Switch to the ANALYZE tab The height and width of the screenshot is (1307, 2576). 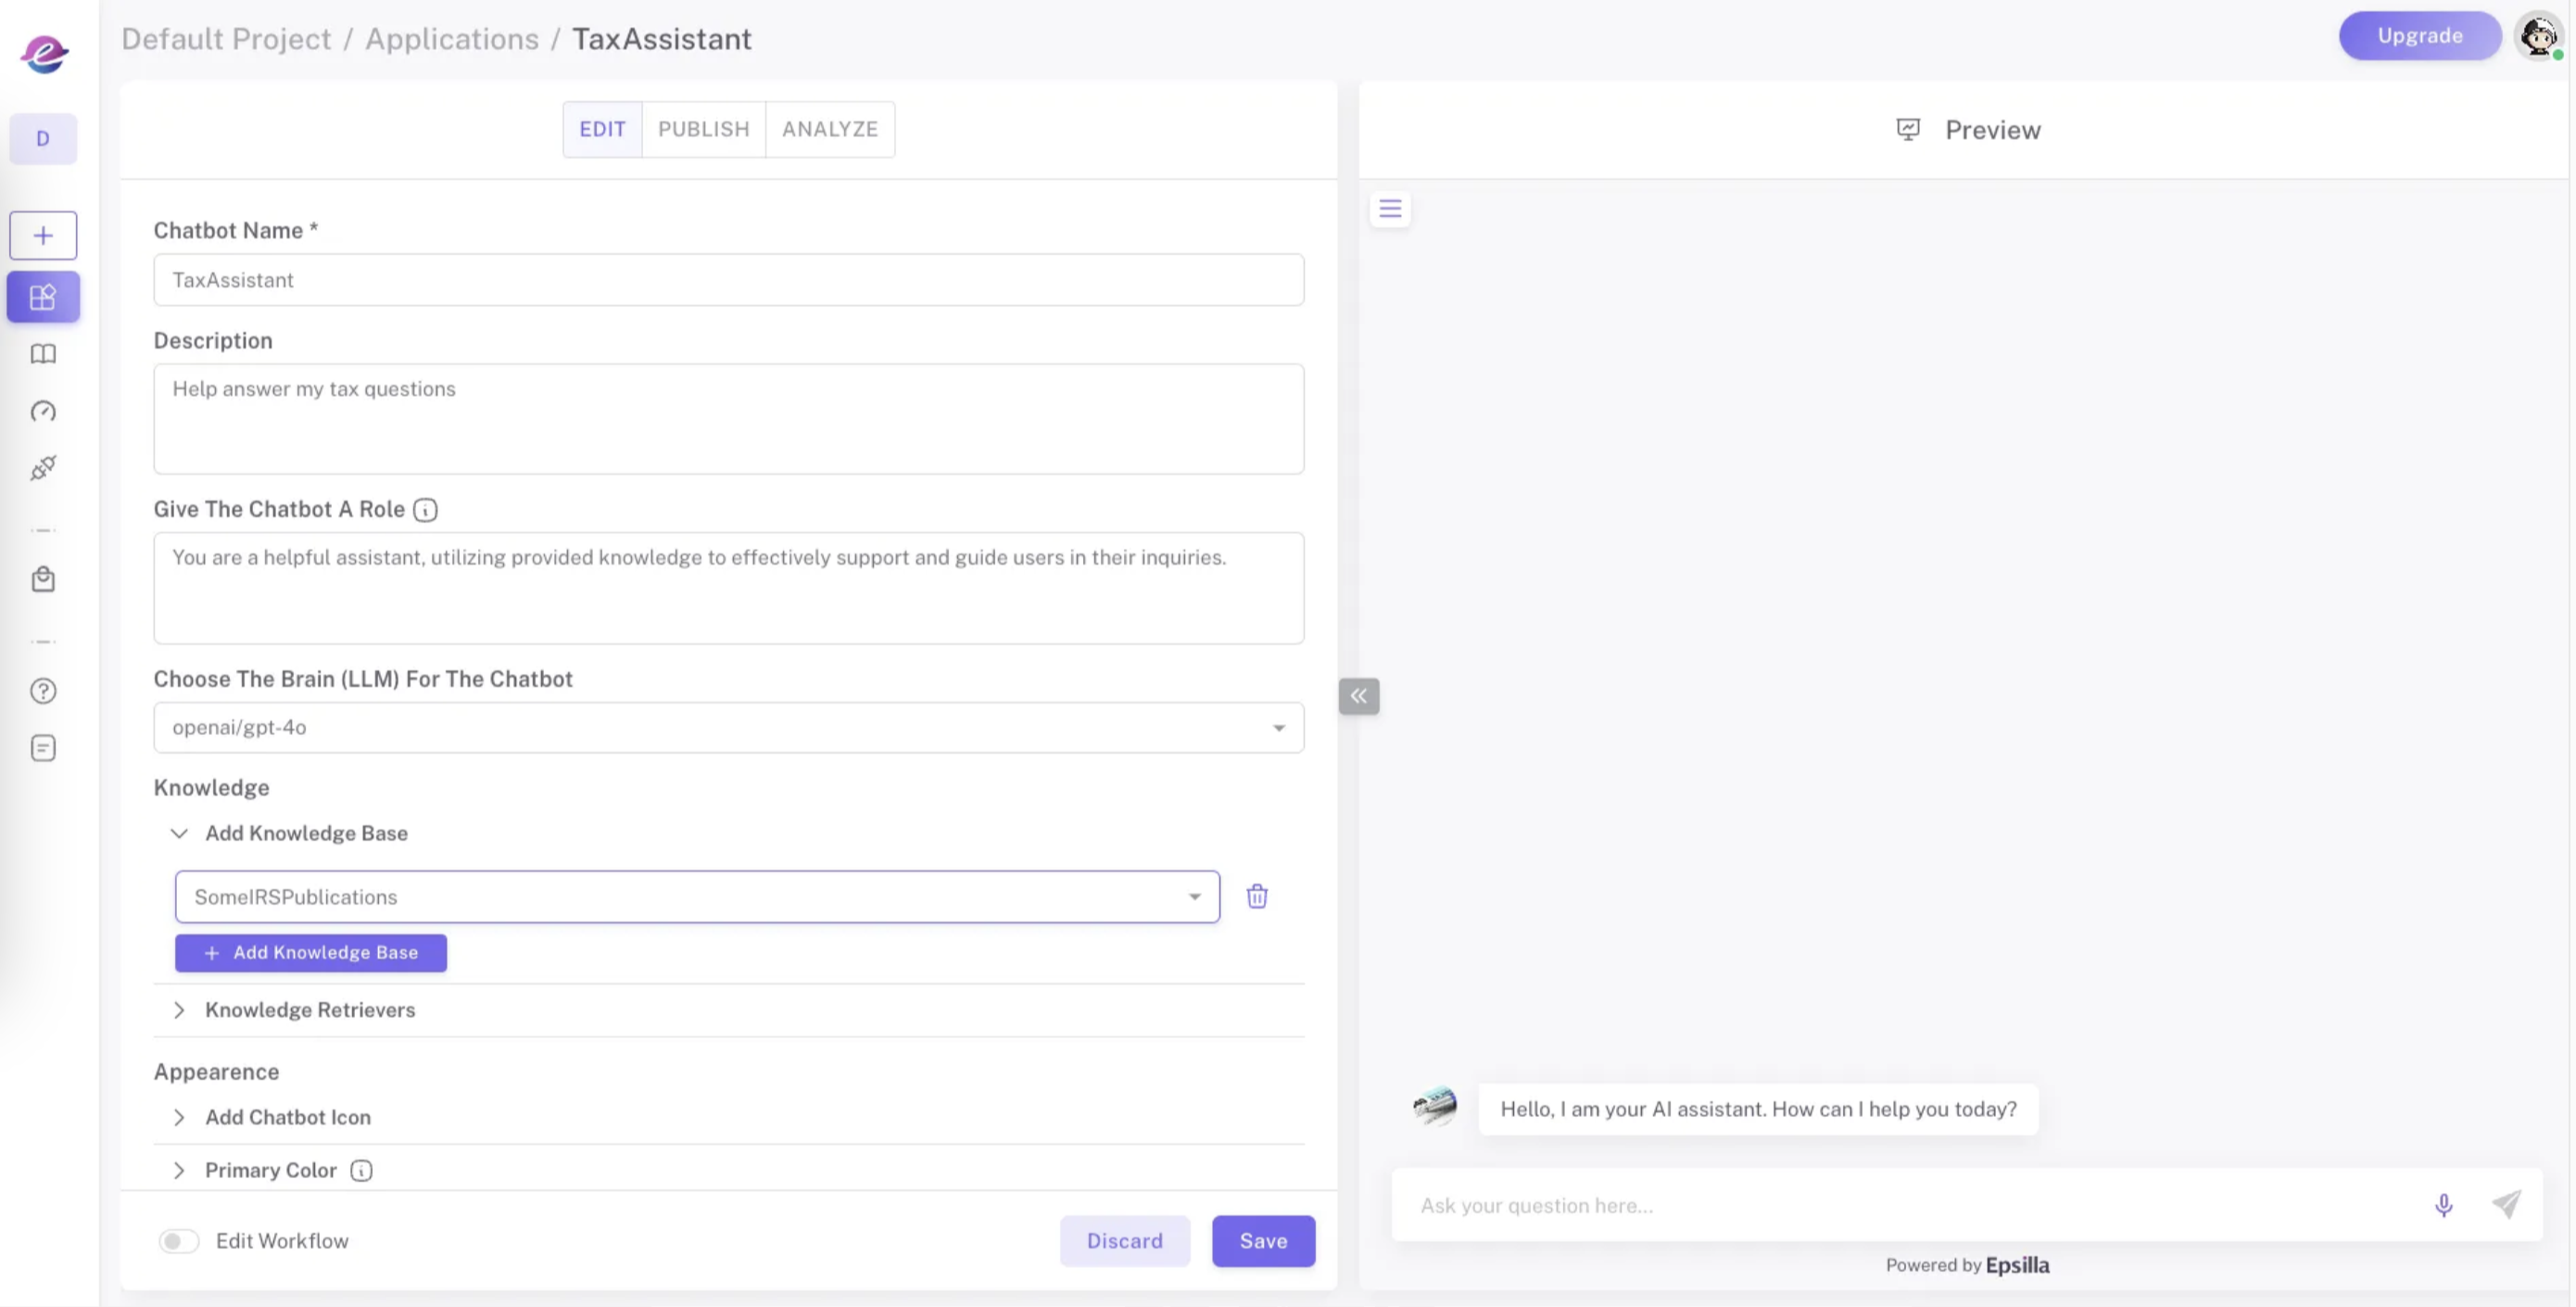pos(829,129)
